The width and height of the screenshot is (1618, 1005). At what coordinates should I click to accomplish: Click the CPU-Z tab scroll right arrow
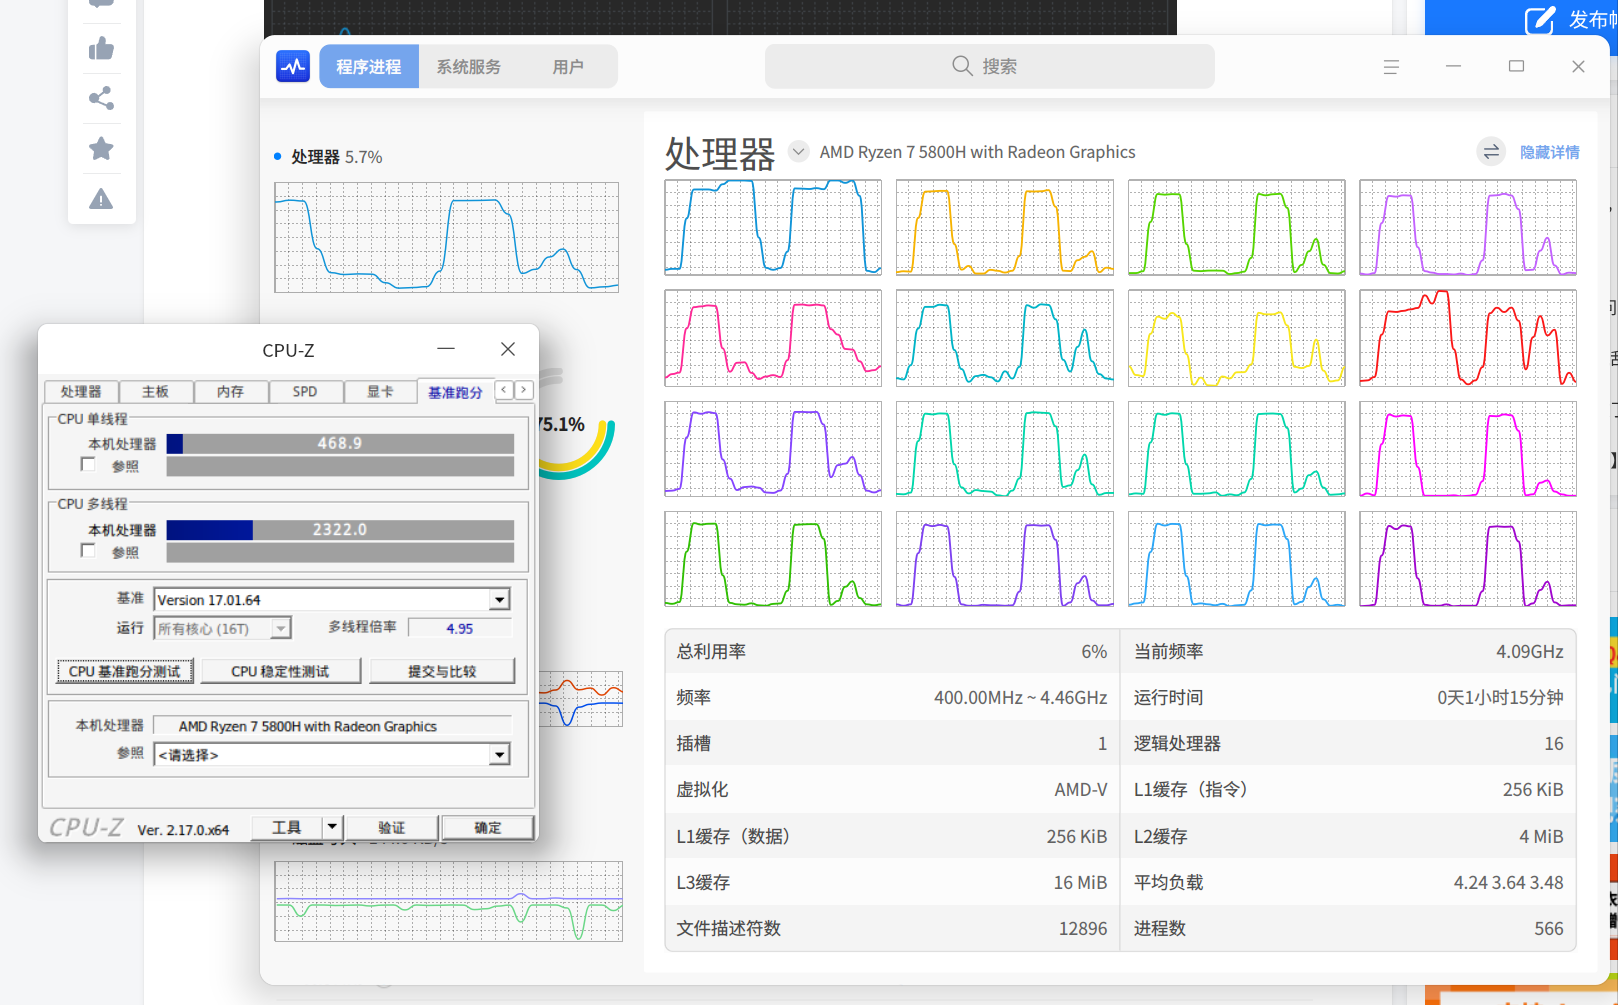click(x=523, y=390)
